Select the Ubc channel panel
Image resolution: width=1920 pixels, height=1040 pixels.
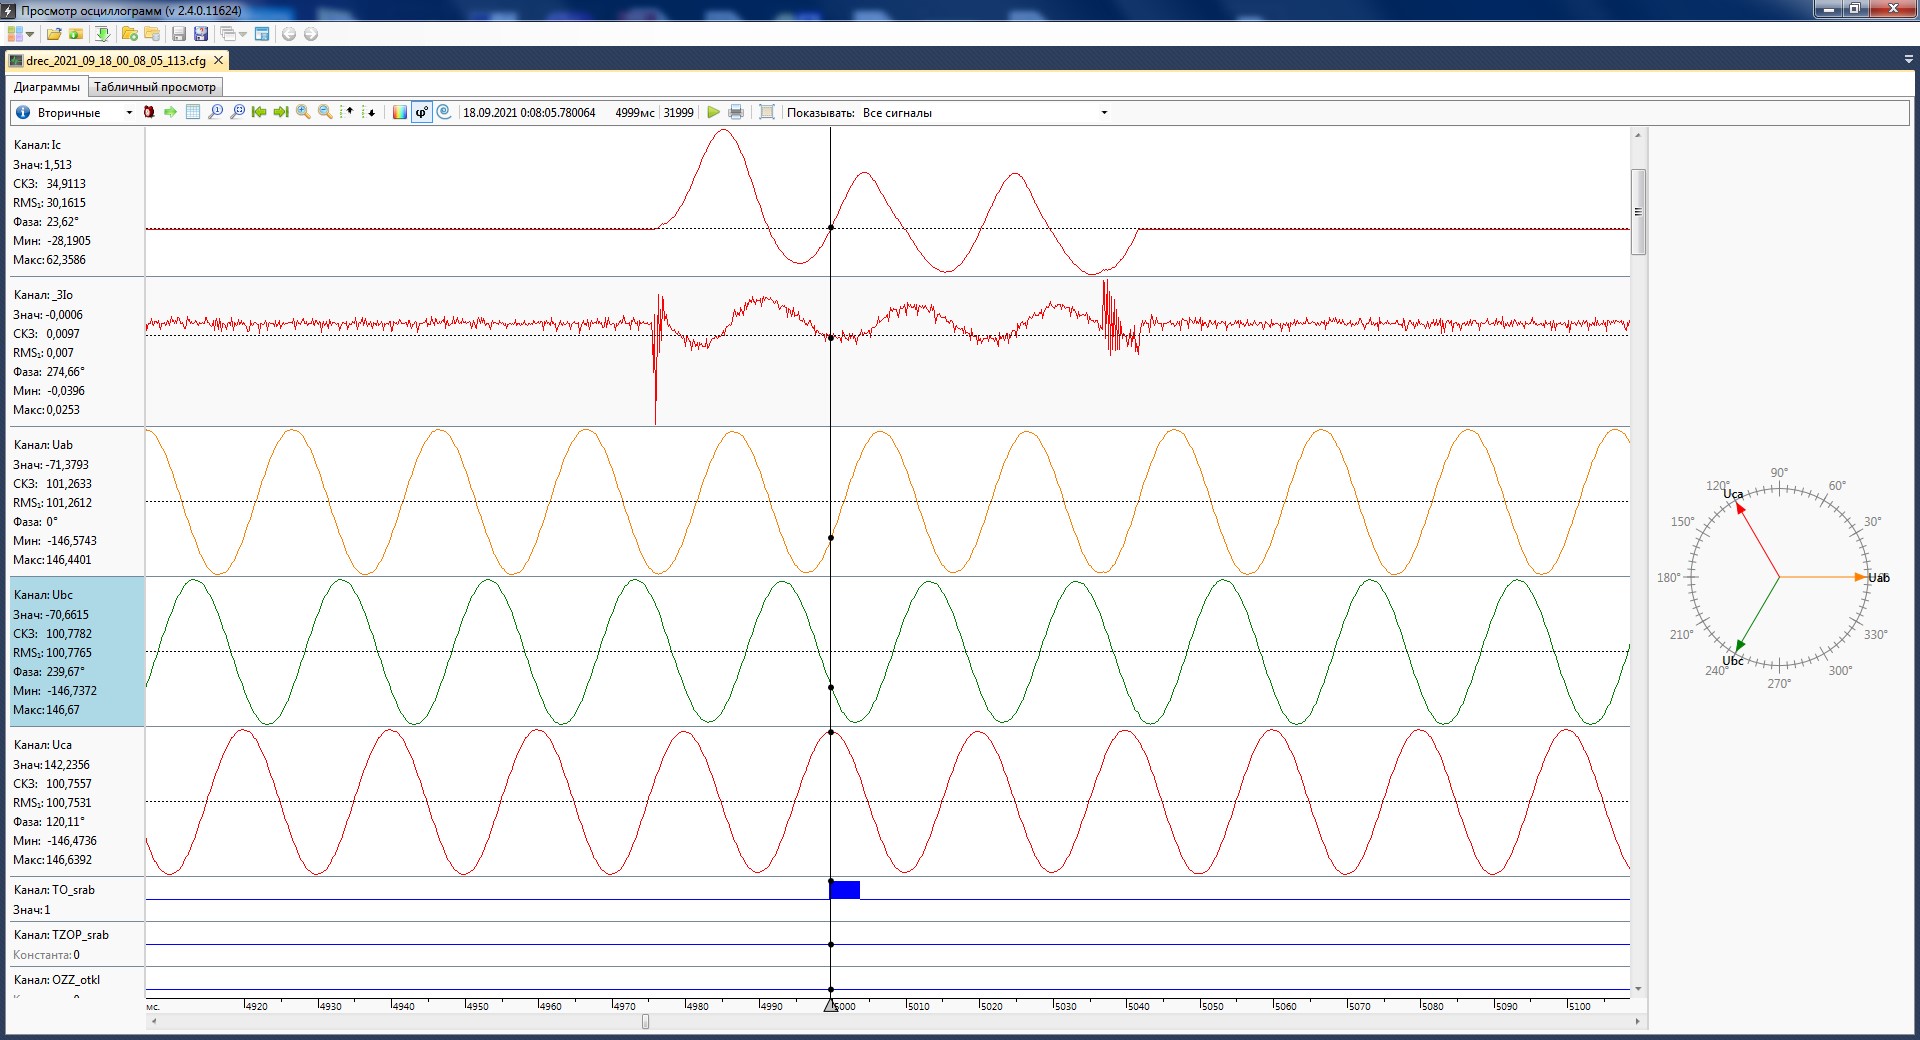tap(77, 651)
